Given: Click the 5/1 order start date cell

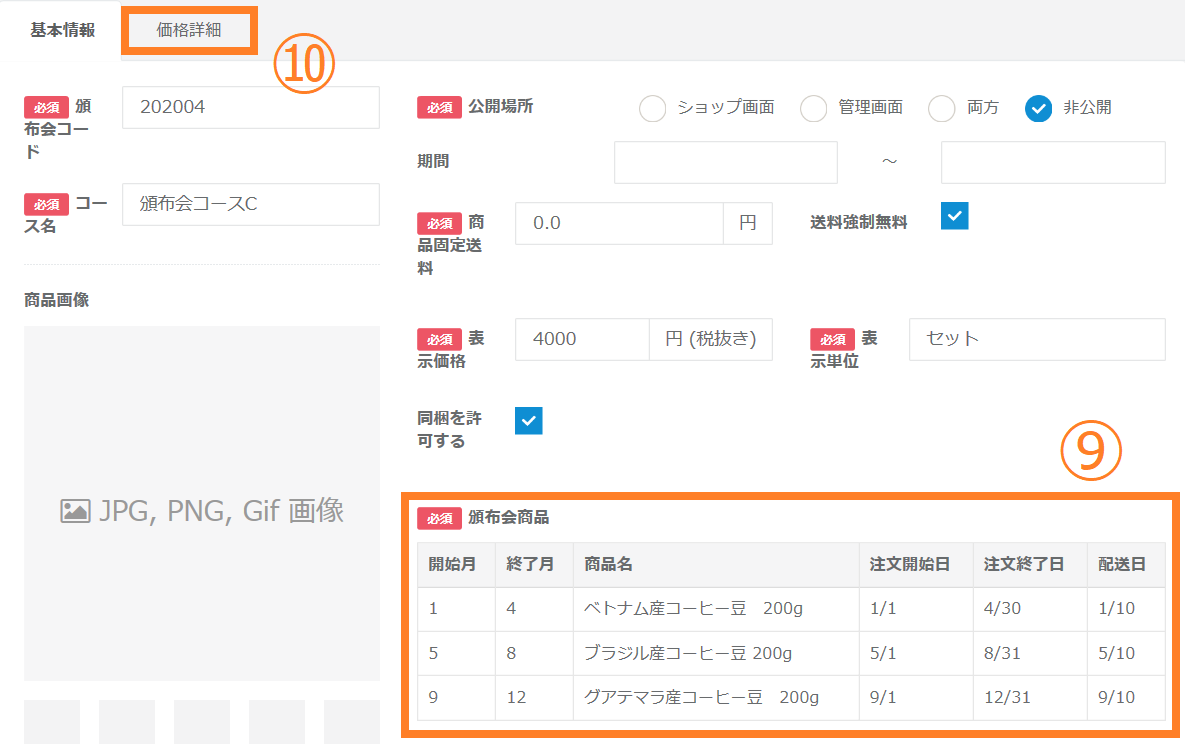Looking at the screenshot, I should click(916, 653).
